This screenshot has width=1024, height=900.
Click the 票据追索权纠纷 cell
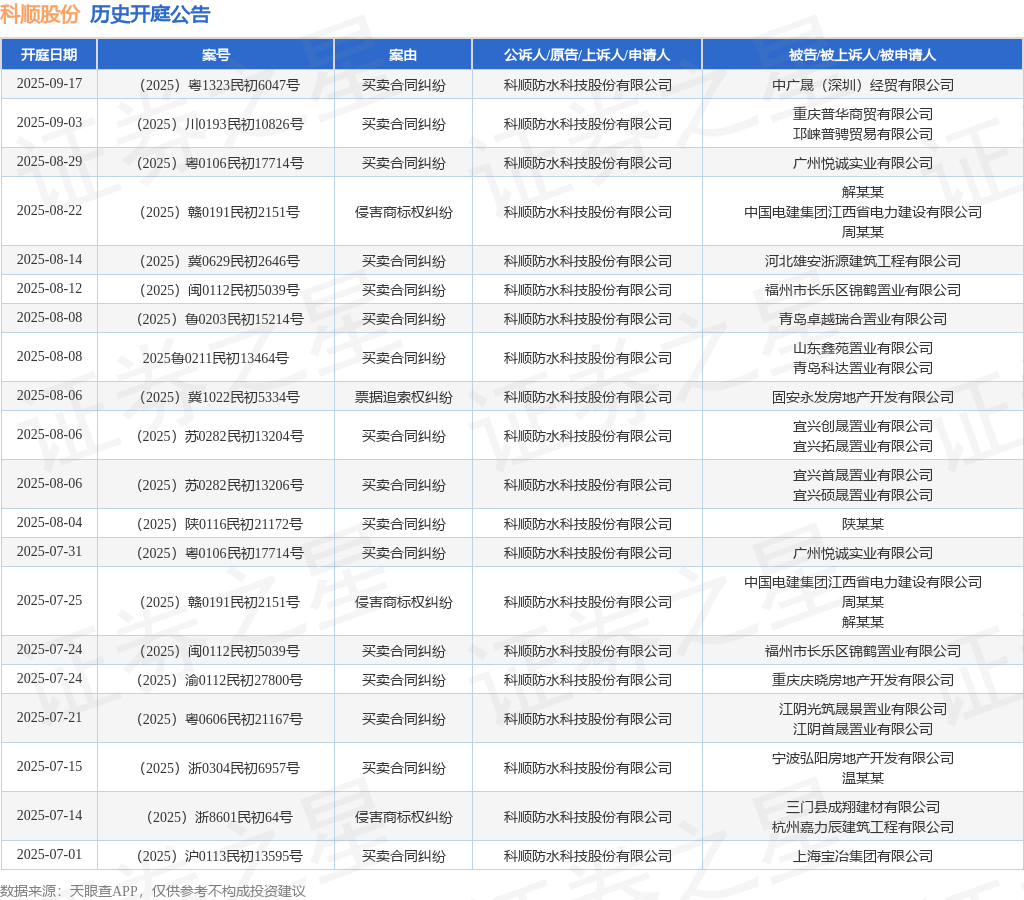tap(403, 397)
